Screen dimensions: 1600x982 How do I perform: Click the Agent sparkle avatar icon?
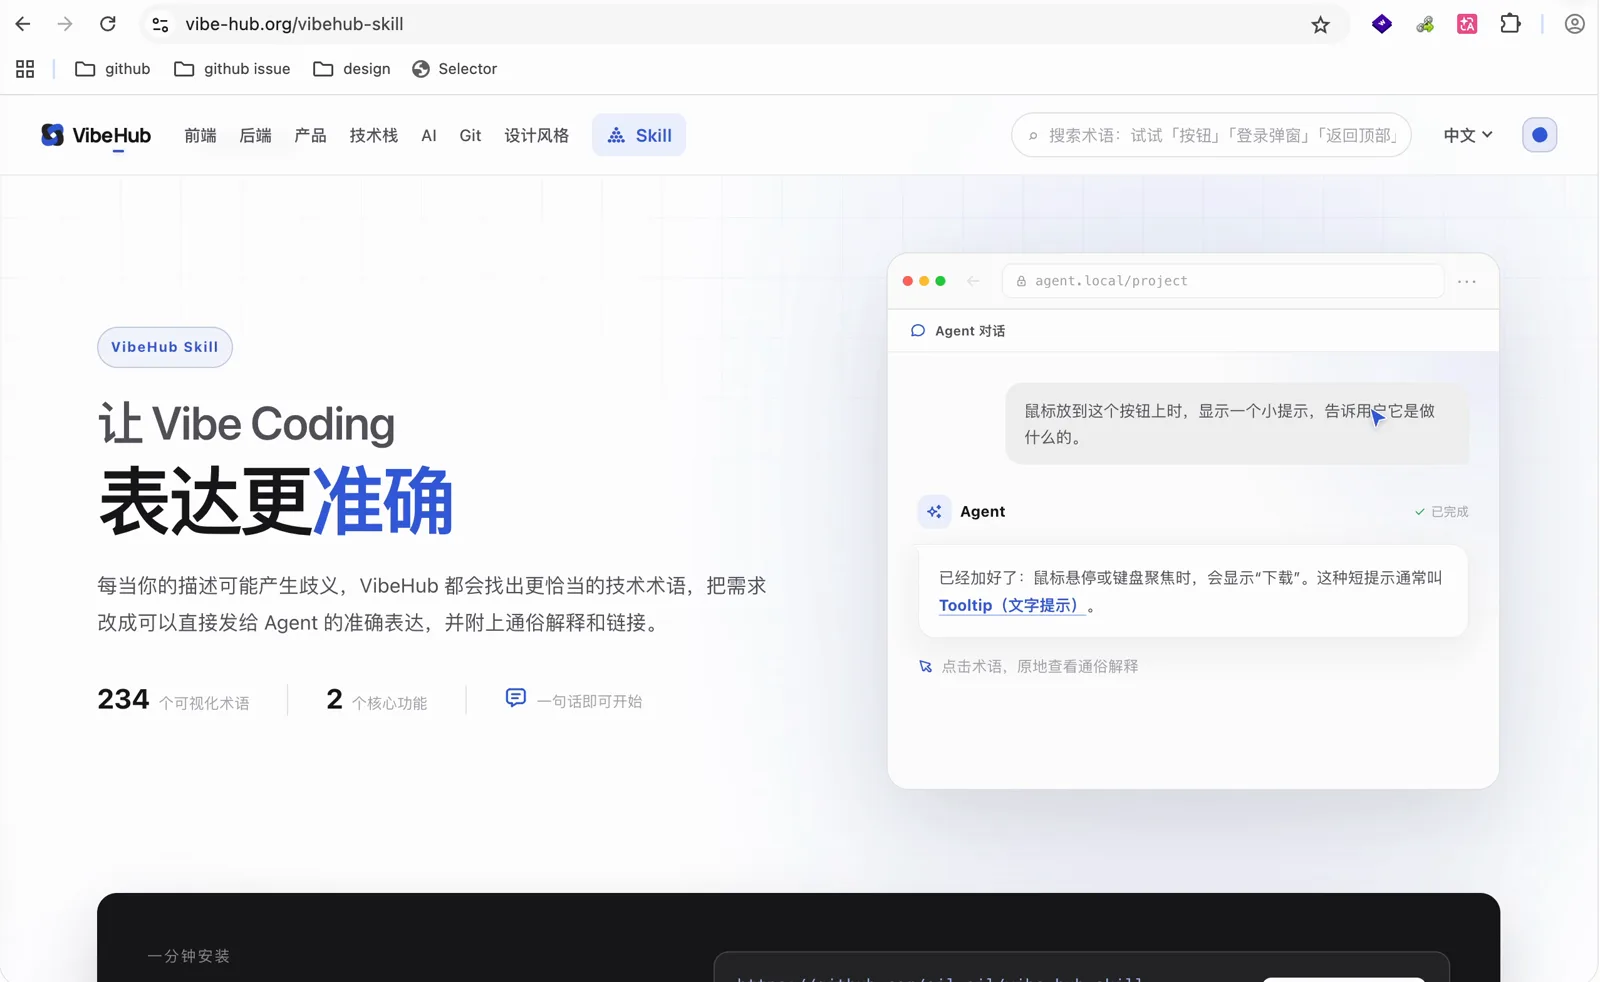[x=934, y=511]
